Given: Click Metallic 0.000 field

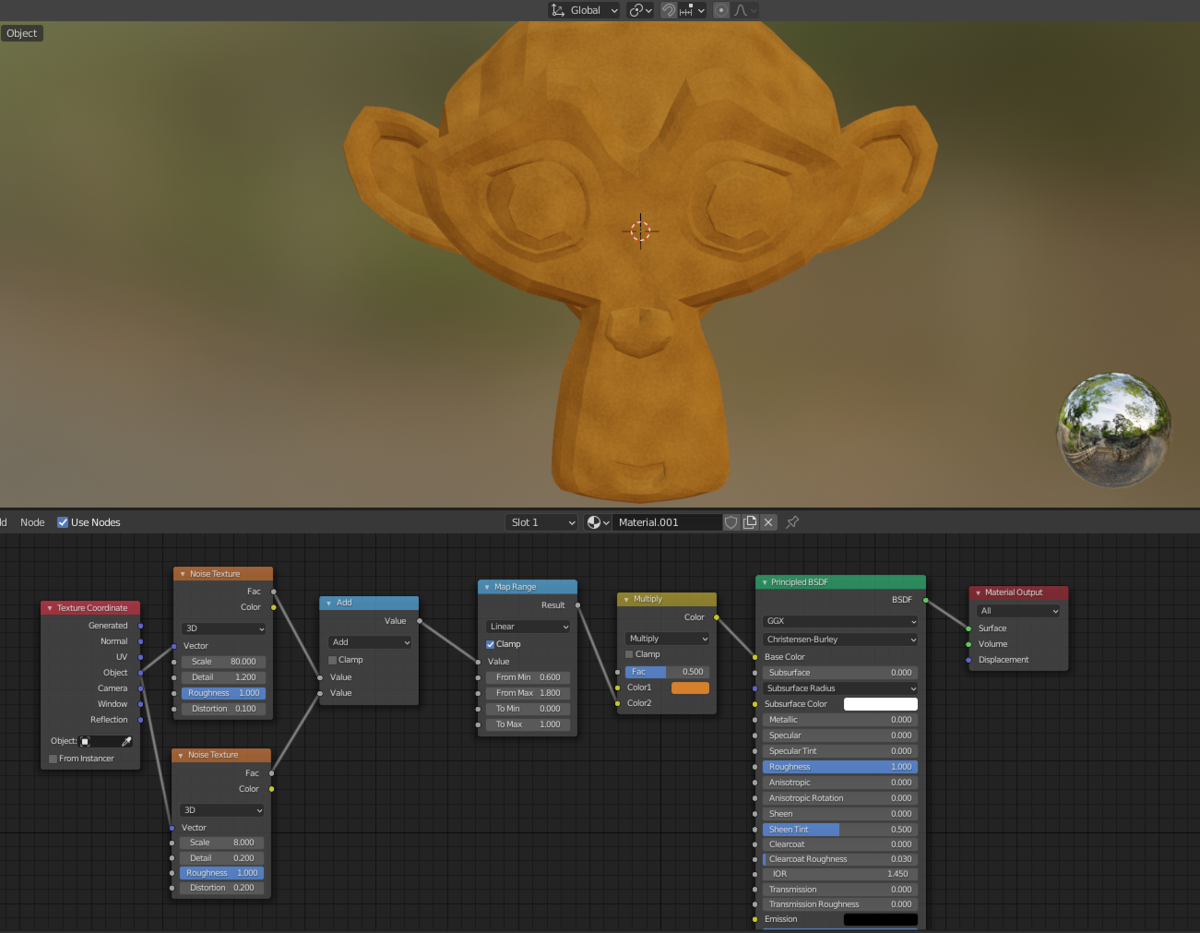Looking at the screenshot, I should 840,720.
